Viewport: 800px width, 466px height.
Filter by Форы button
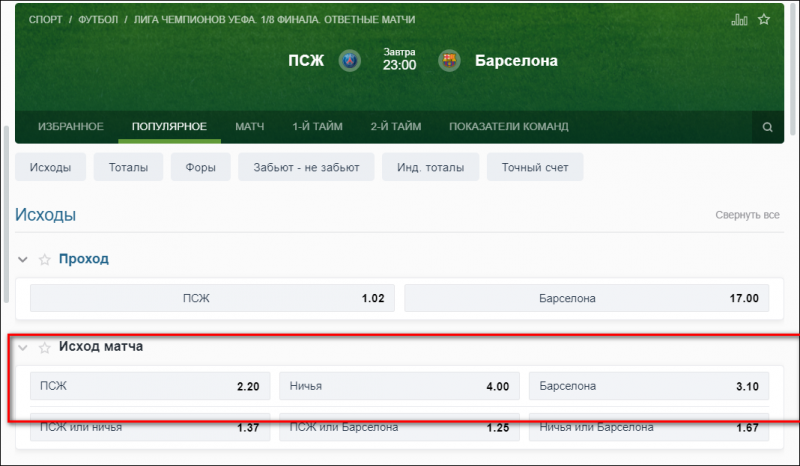pyautogui.click(x=201, y=167)
